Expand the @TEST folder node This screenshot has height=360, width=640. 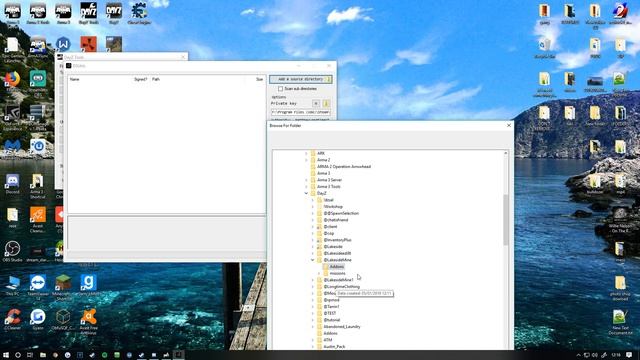pyautogui.click(x=313, y=313)
